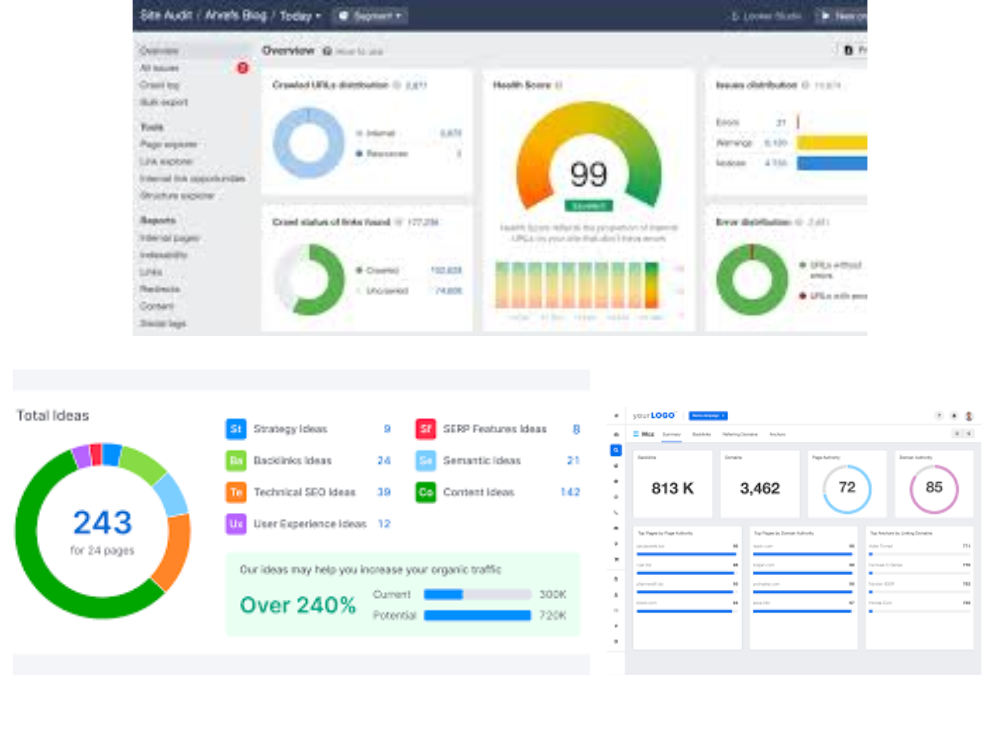Click the New crawl button
1000x750 pixels.
point(842,16)
